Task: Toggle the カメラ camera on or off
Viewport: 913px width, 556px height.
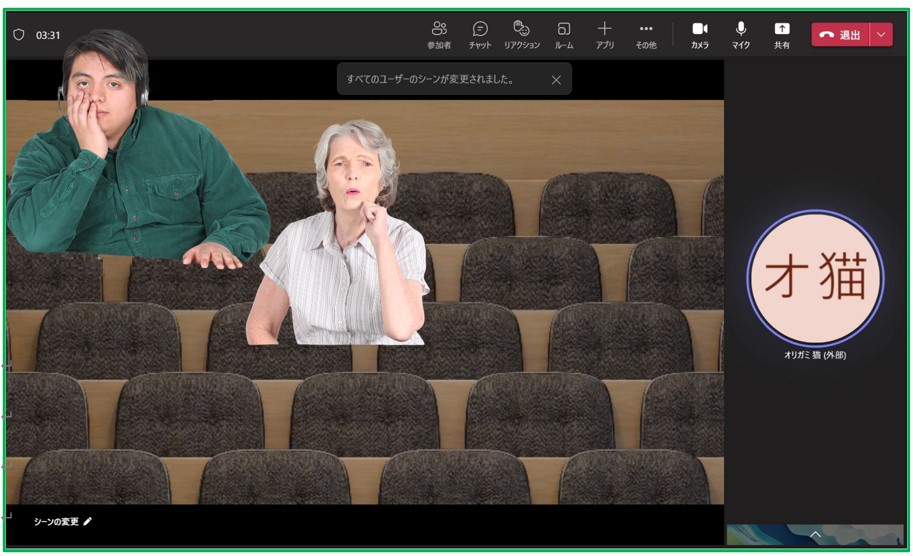Action: pos(700,34)
